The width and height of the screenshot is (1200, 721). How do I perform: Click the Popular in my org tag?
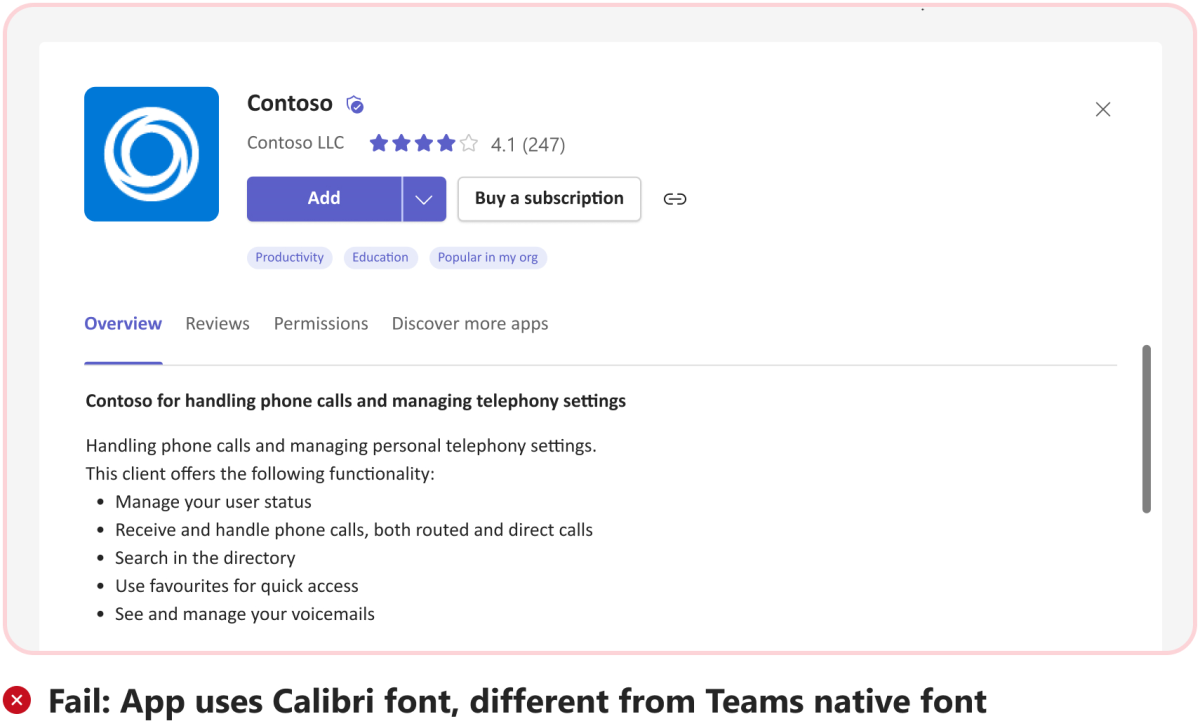tap(488, 257)
